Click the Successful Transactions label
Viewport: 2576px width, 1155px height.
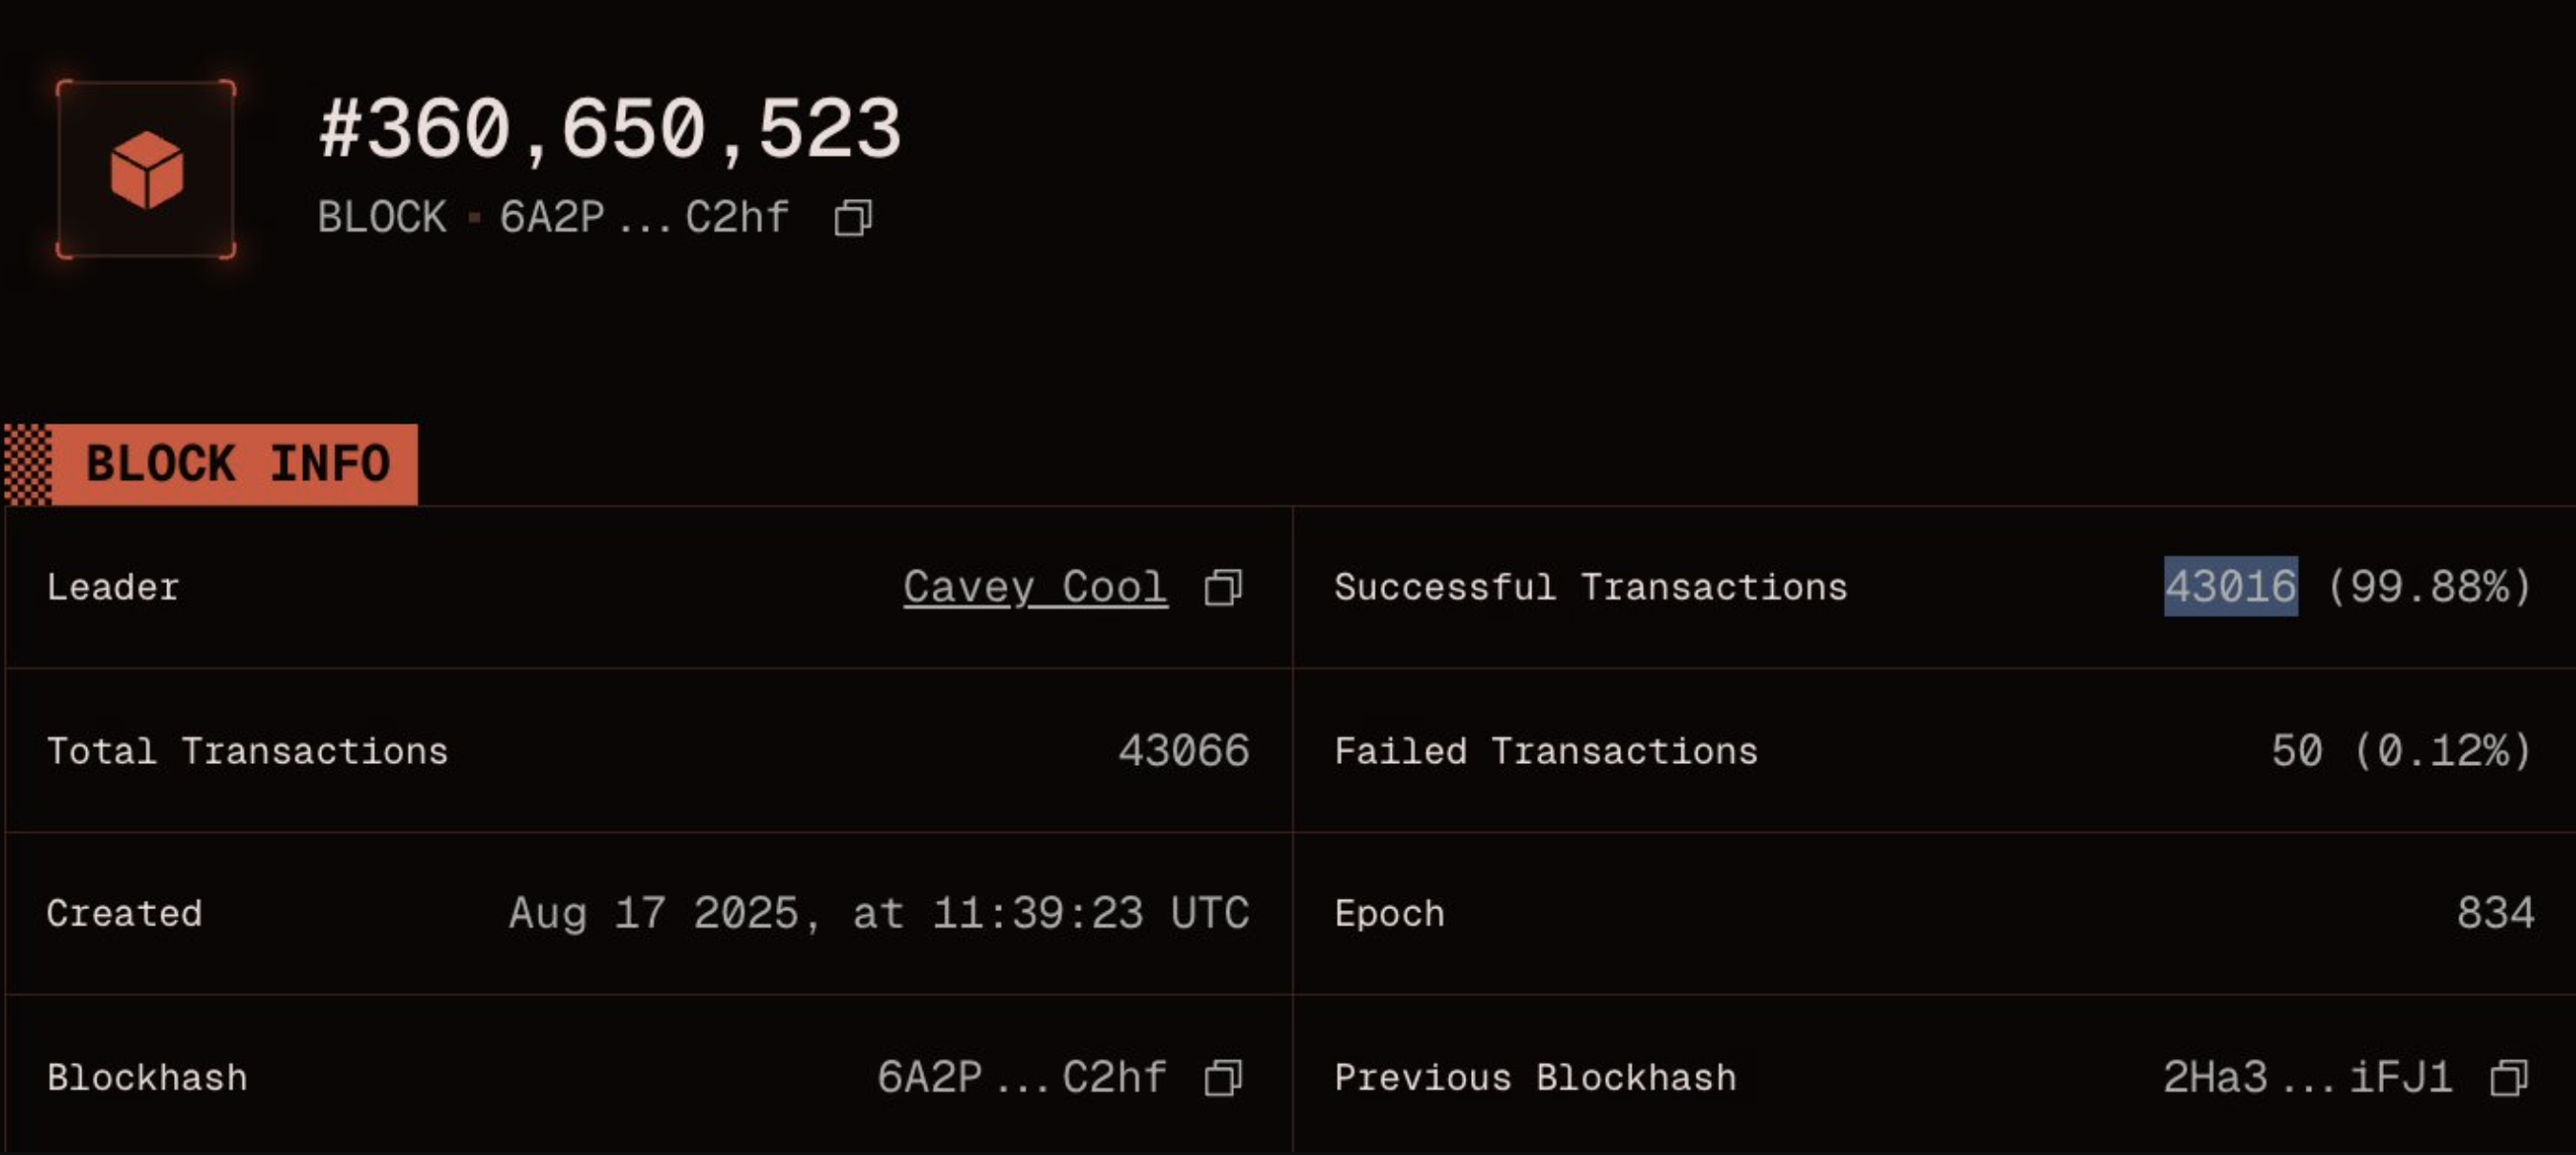point(1590,587)
